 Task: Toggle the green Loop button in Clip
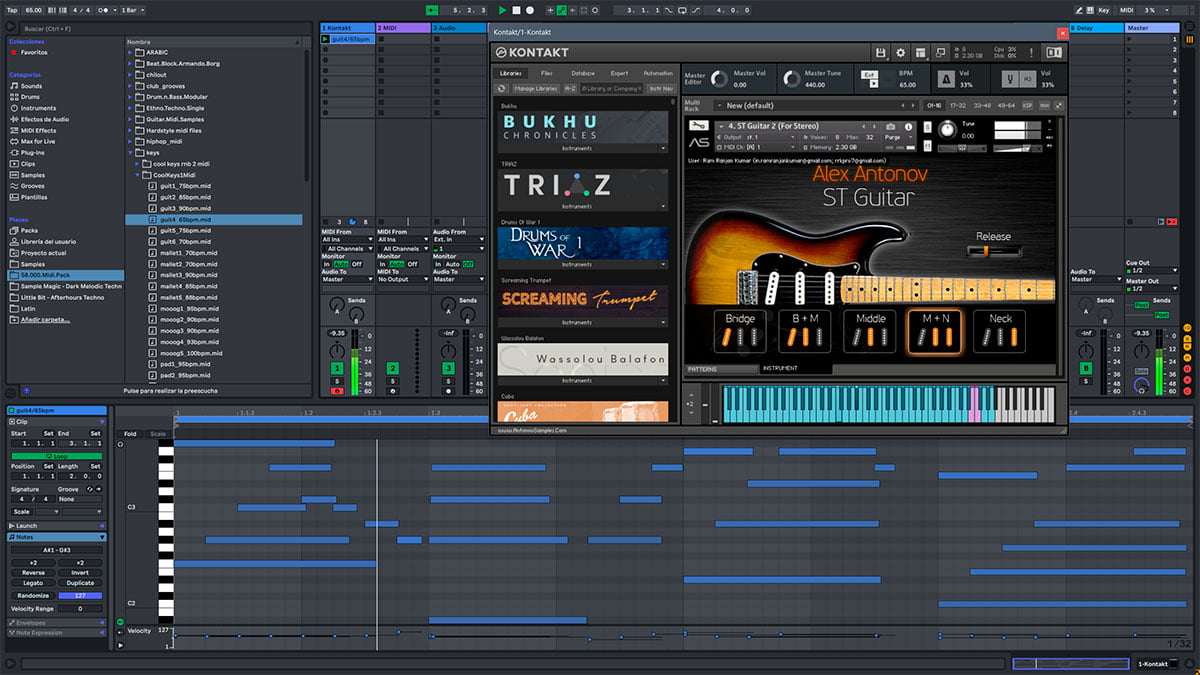[57, 456]
